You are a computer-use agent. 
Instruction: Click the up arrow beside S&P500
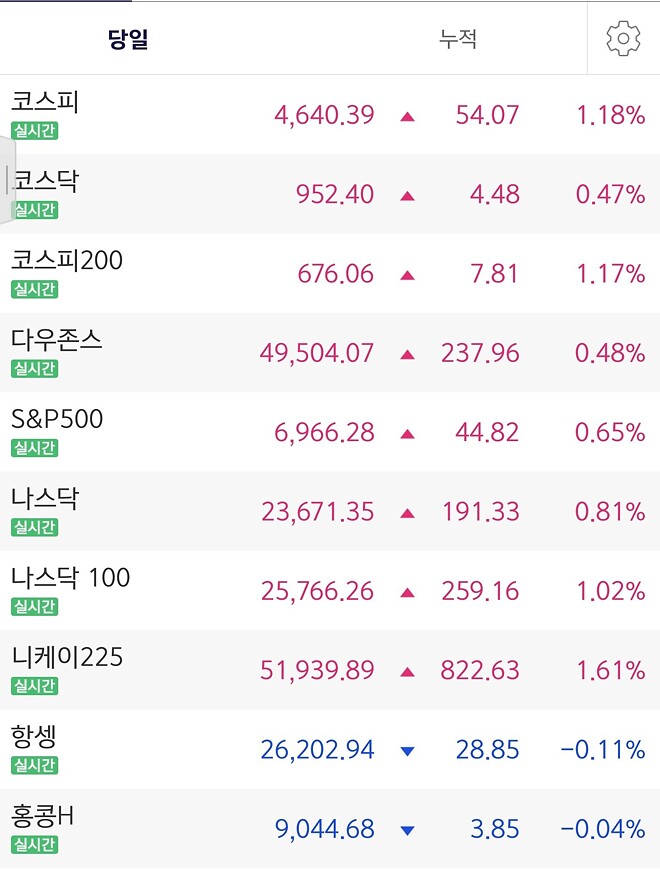[408, 432]
